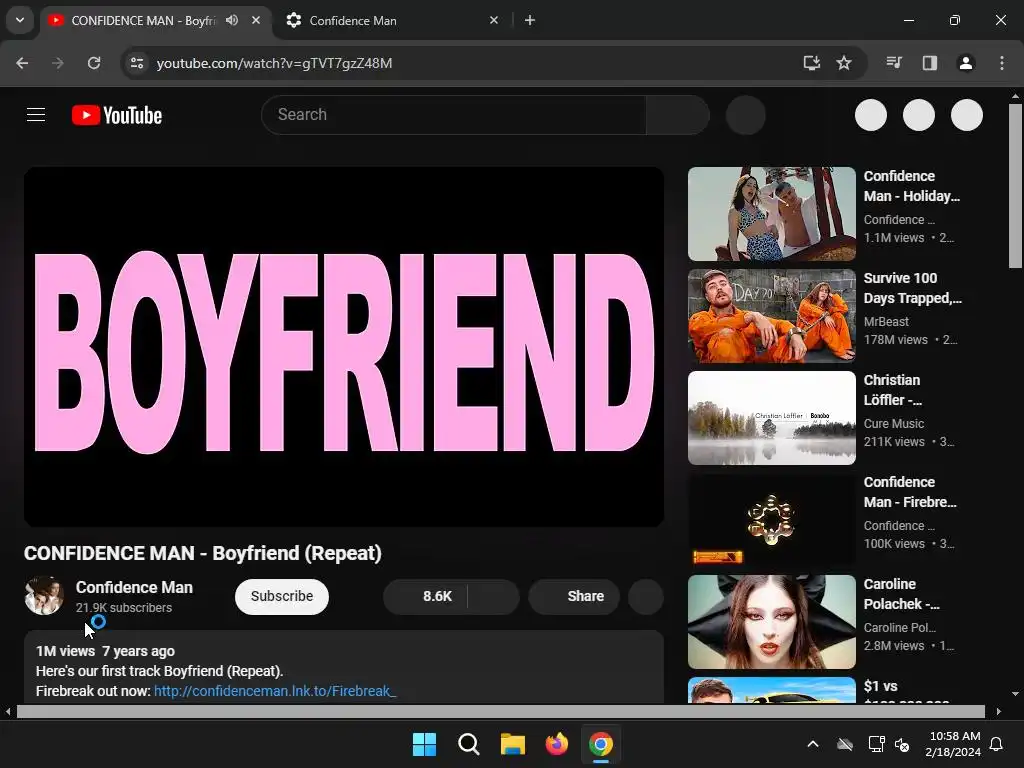Go to the YouTube home logo
This screenshot has height=768, width=1024.
tap(117, 115)
